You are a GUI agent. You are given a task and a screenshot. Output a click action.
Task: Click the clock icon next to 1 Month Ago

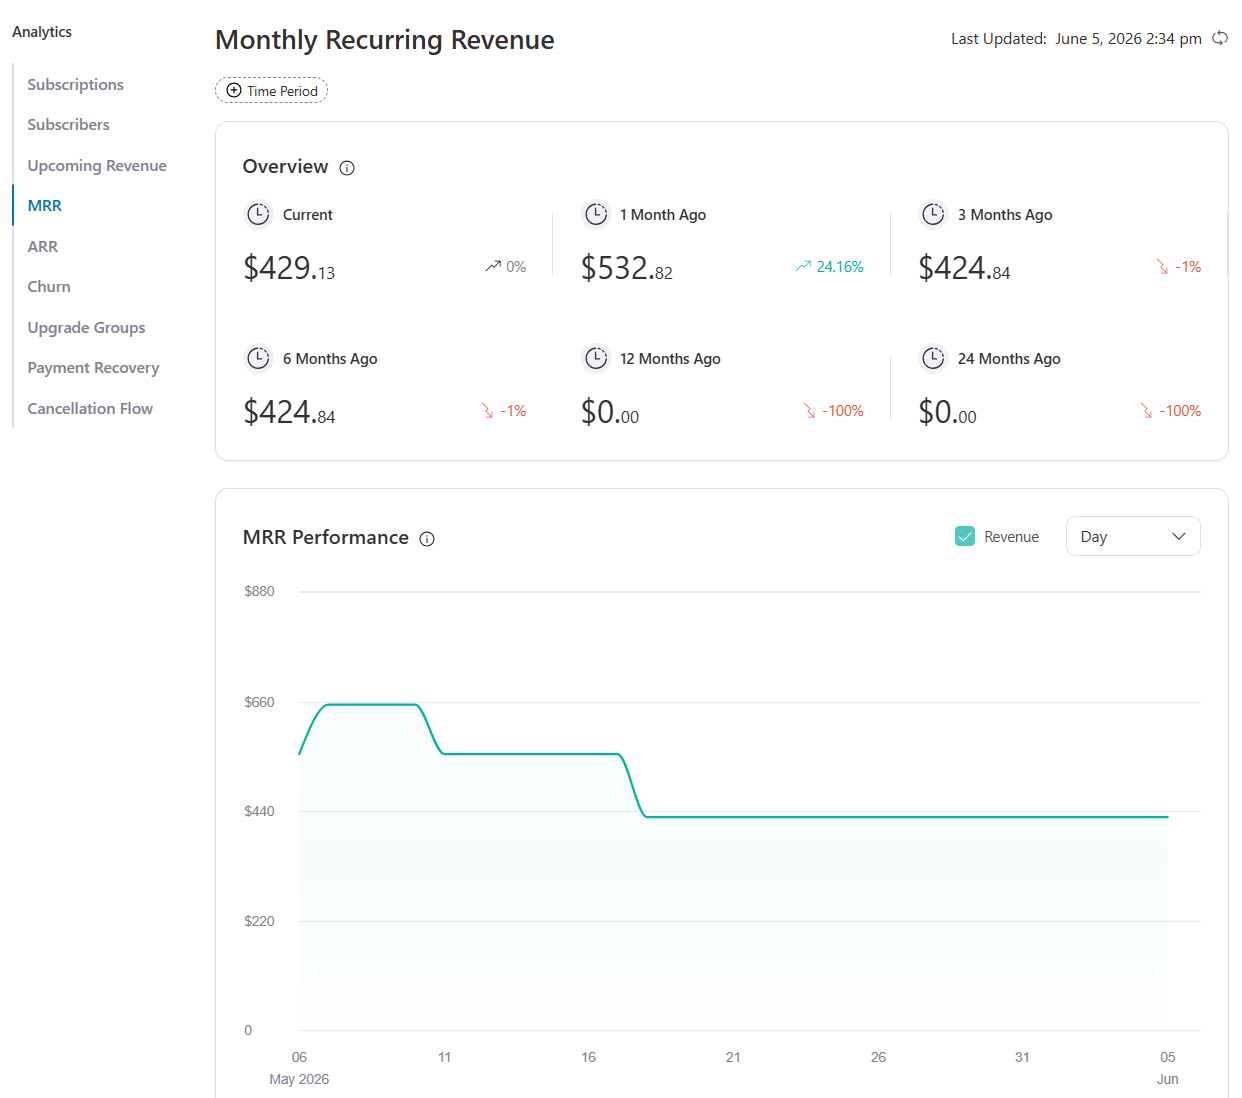pyautogui.click(x=596, y=214)
